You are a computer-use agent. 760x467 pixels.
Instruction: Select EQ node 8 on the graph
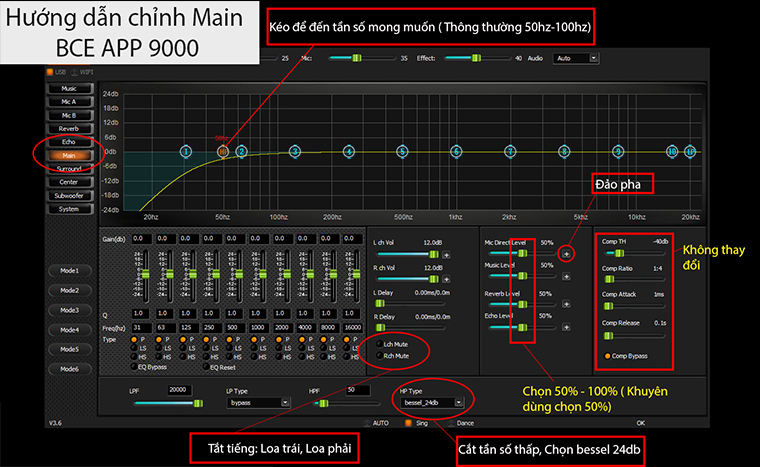coord(563,152)
